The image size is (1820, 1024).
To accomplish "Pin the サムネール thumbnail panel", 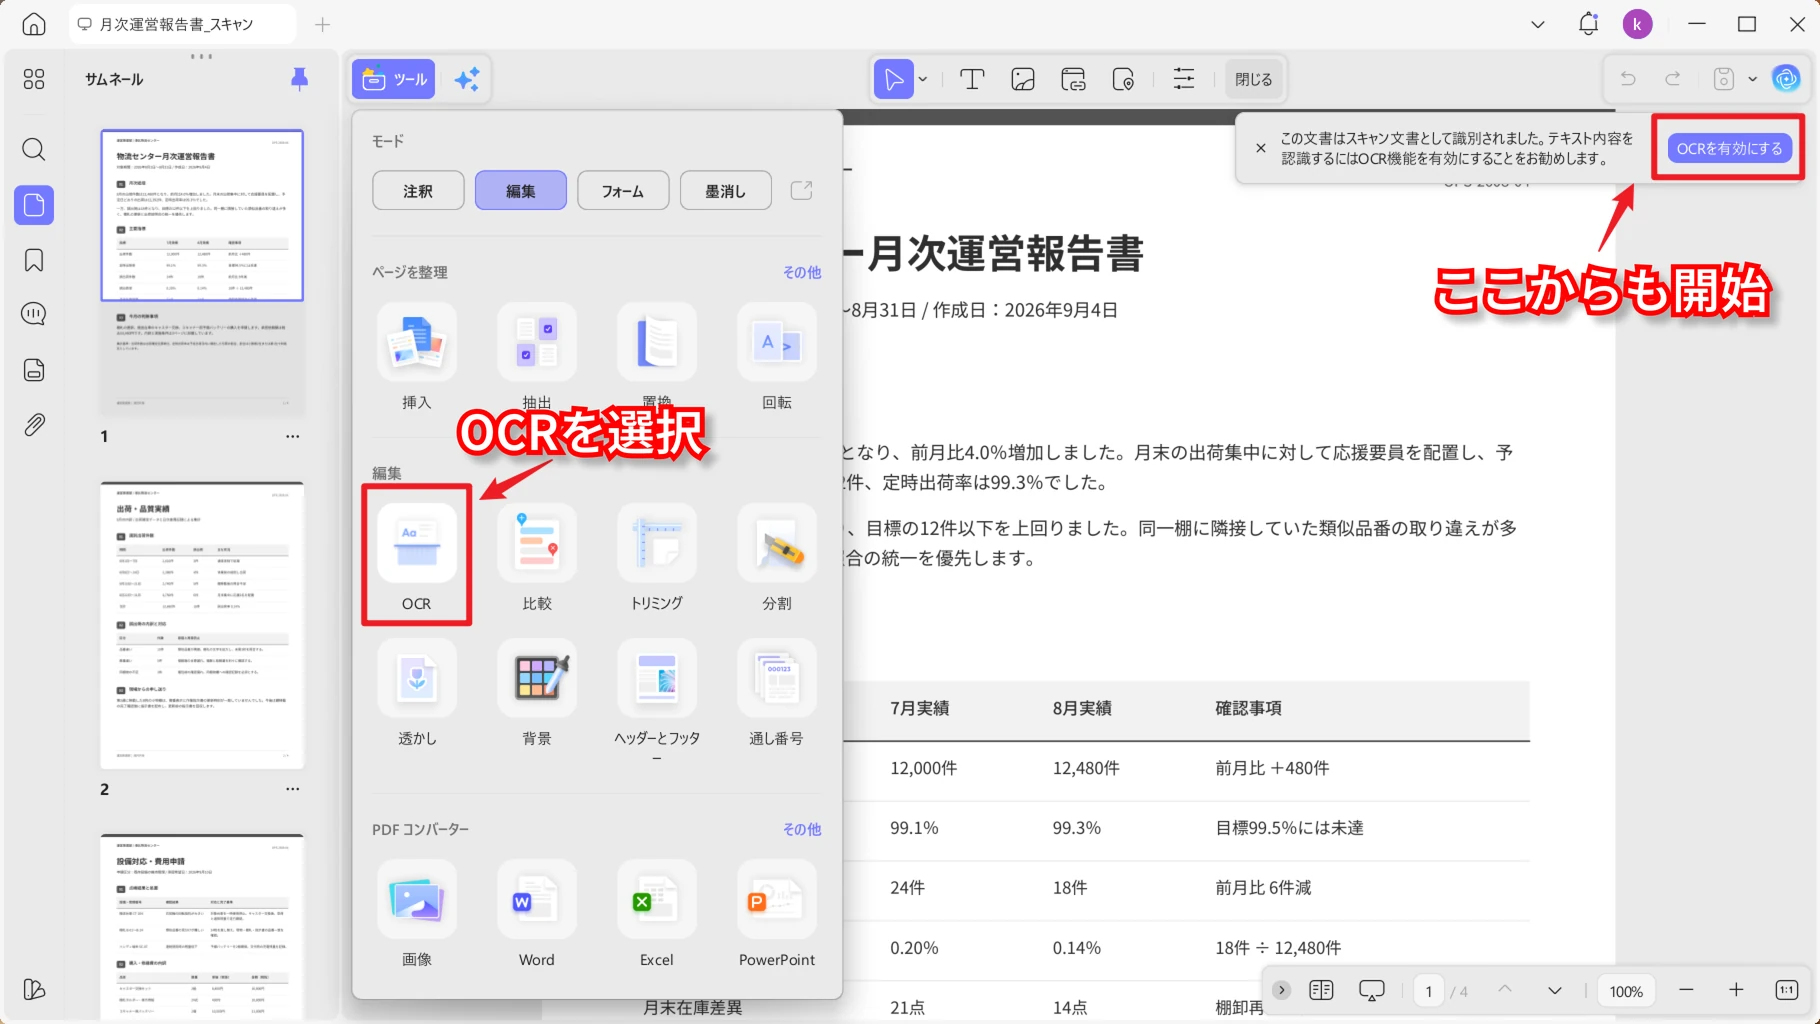I will click(x=299, y=79).
